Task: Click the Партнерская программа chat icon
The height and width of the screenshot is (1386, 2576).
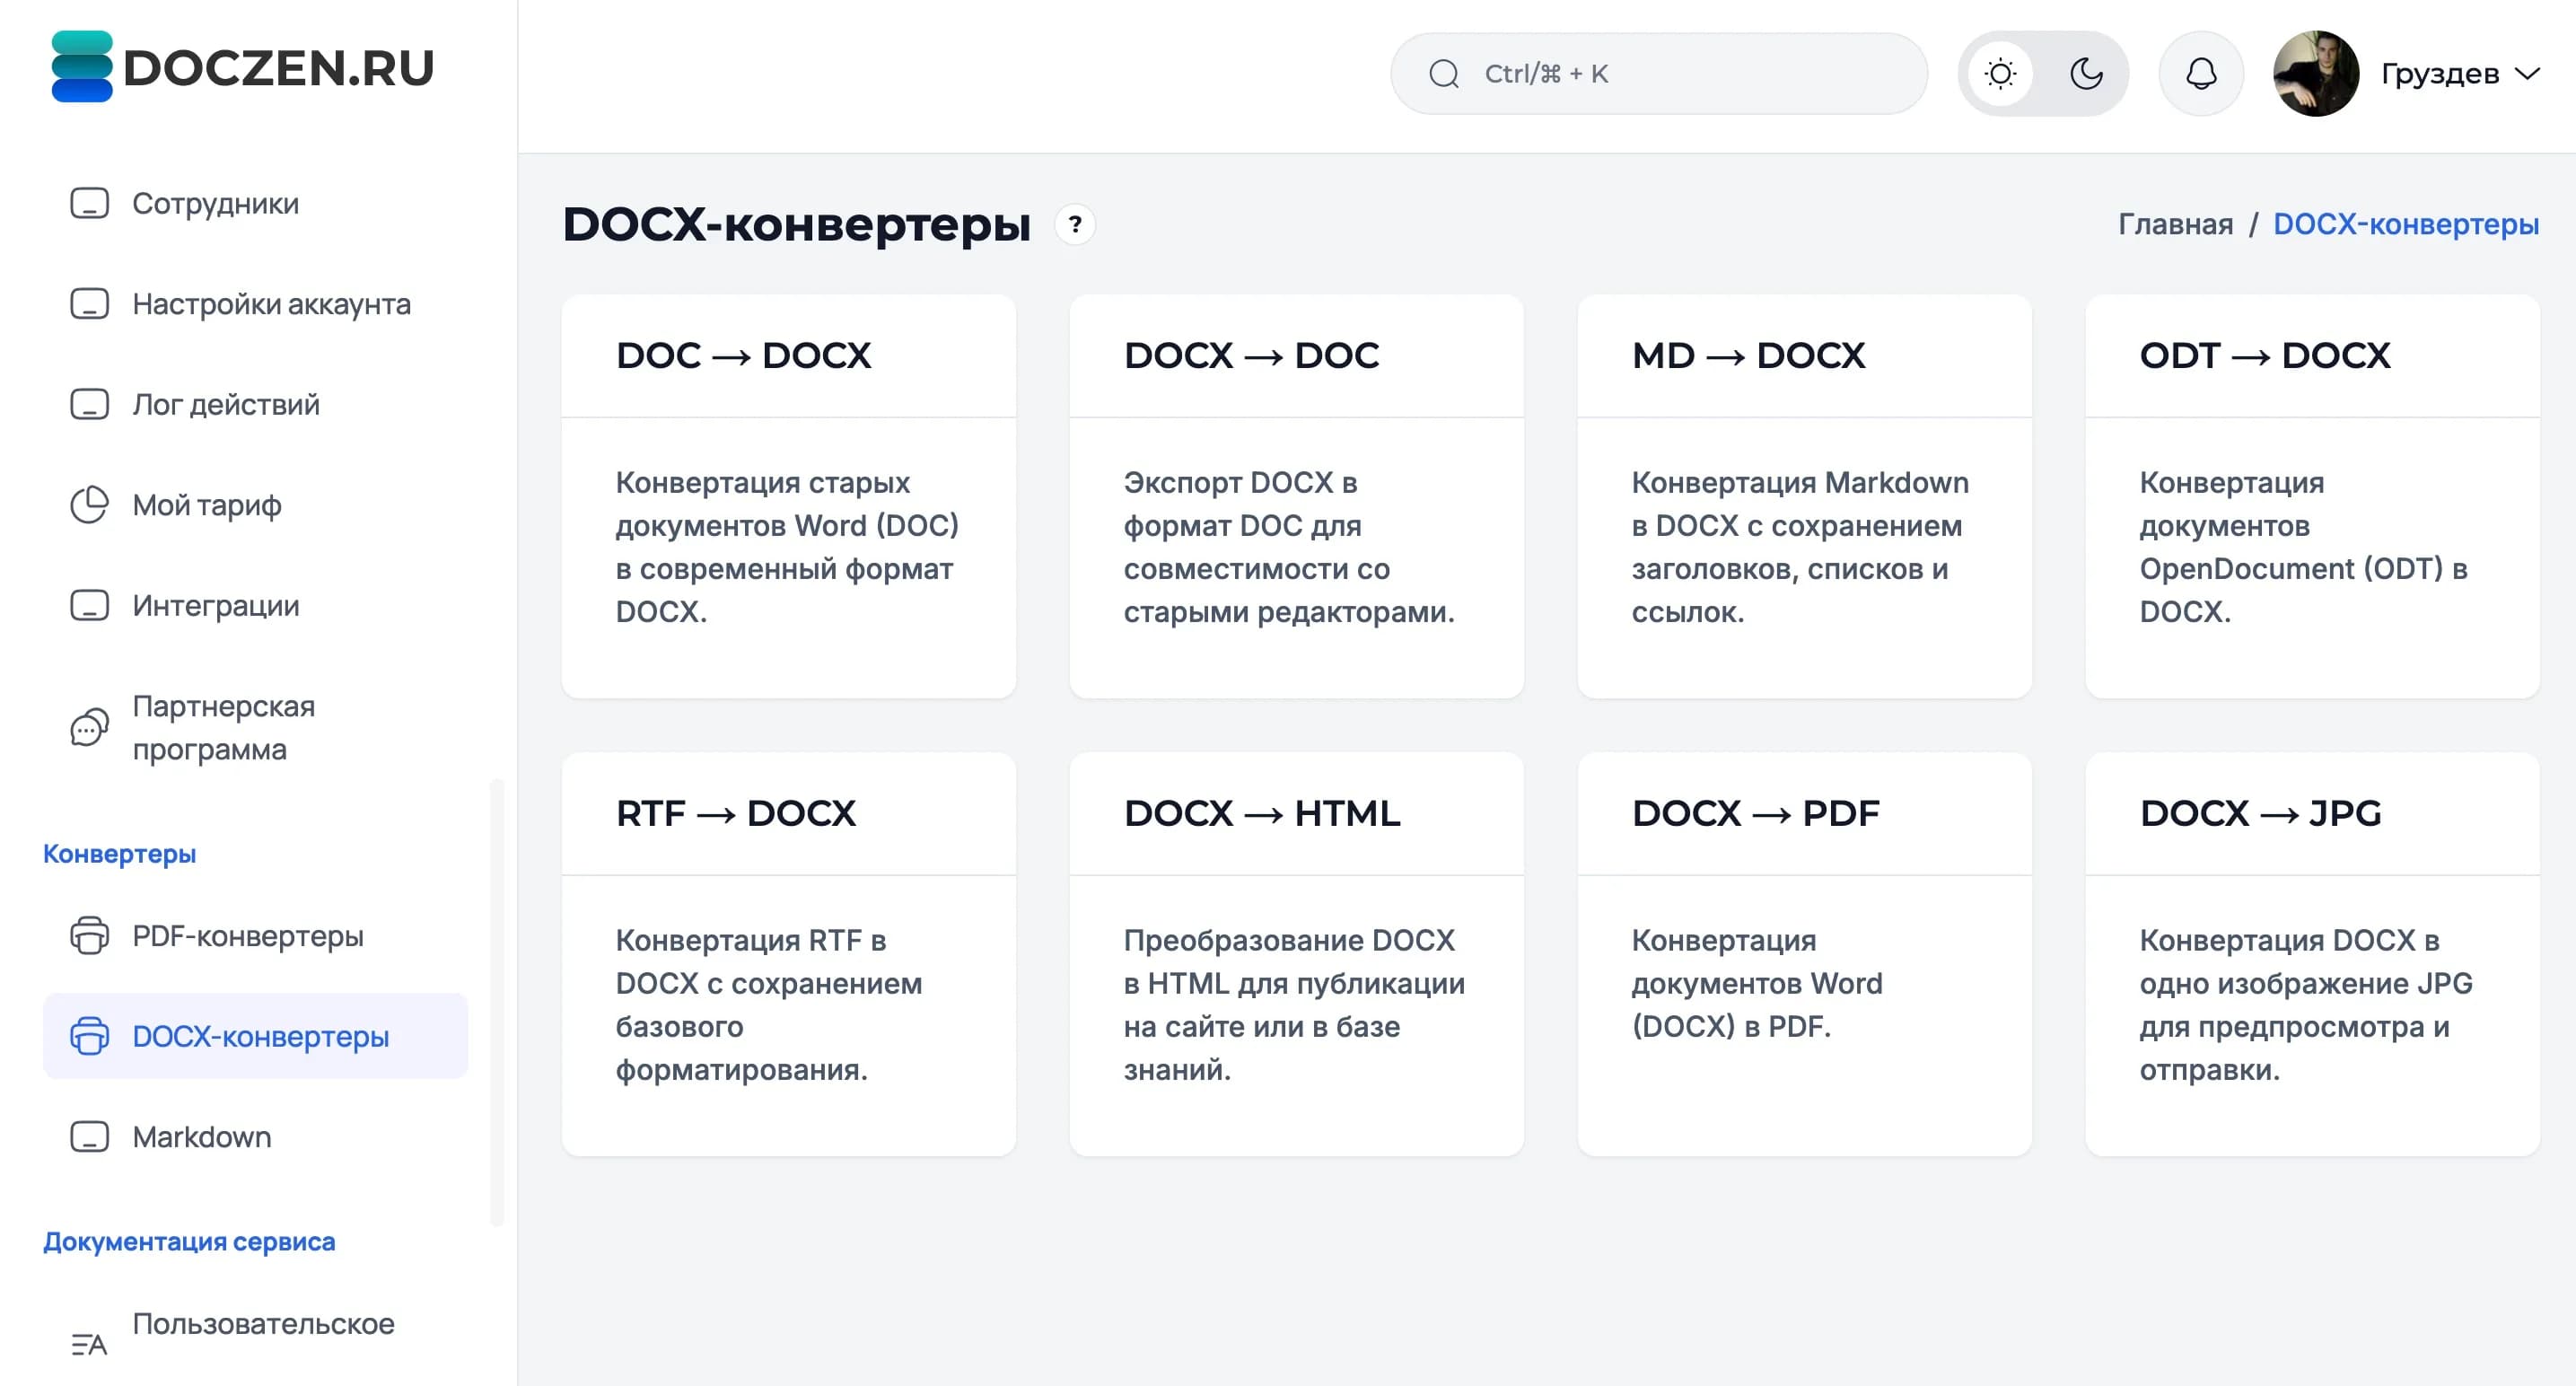Action: tap(89, 727)
